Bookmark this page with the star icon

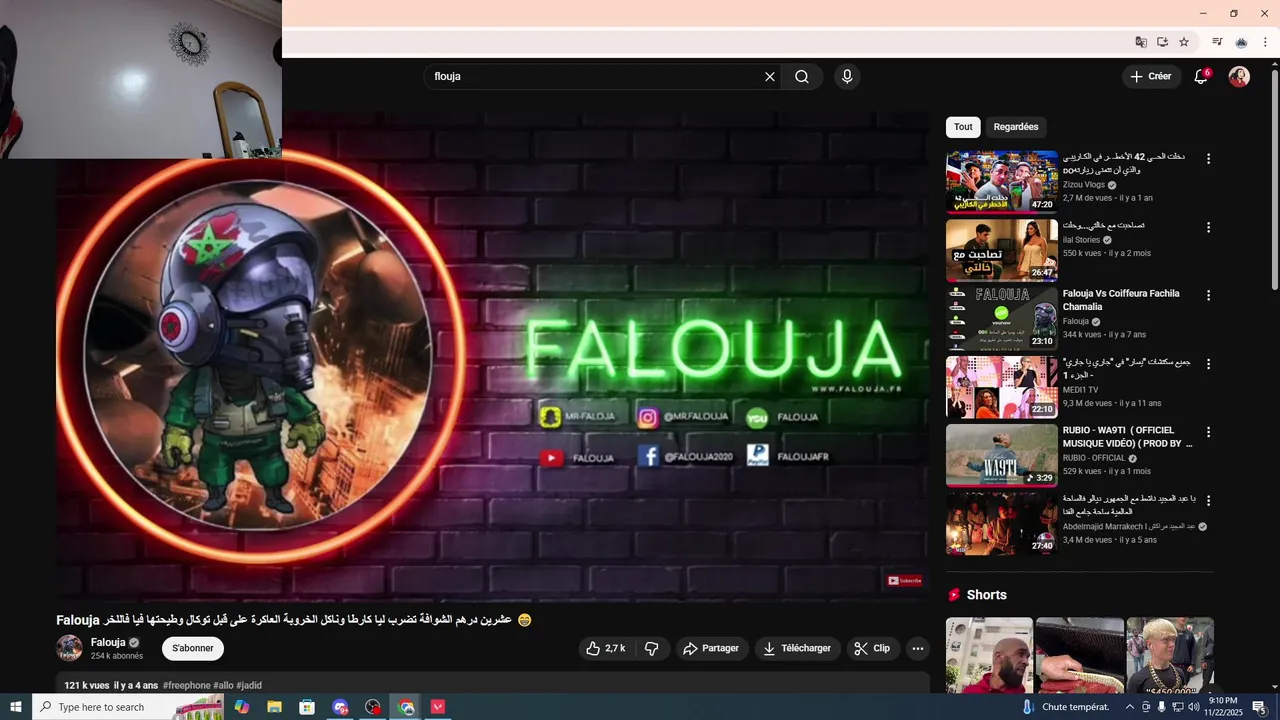pos(1184,42)
